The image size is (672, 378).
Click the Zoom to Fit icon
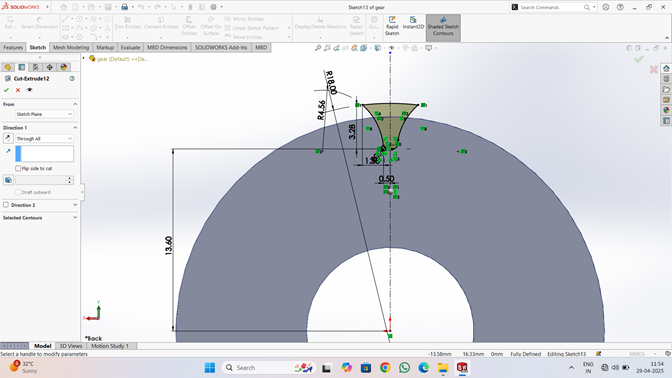coord(318,48)
